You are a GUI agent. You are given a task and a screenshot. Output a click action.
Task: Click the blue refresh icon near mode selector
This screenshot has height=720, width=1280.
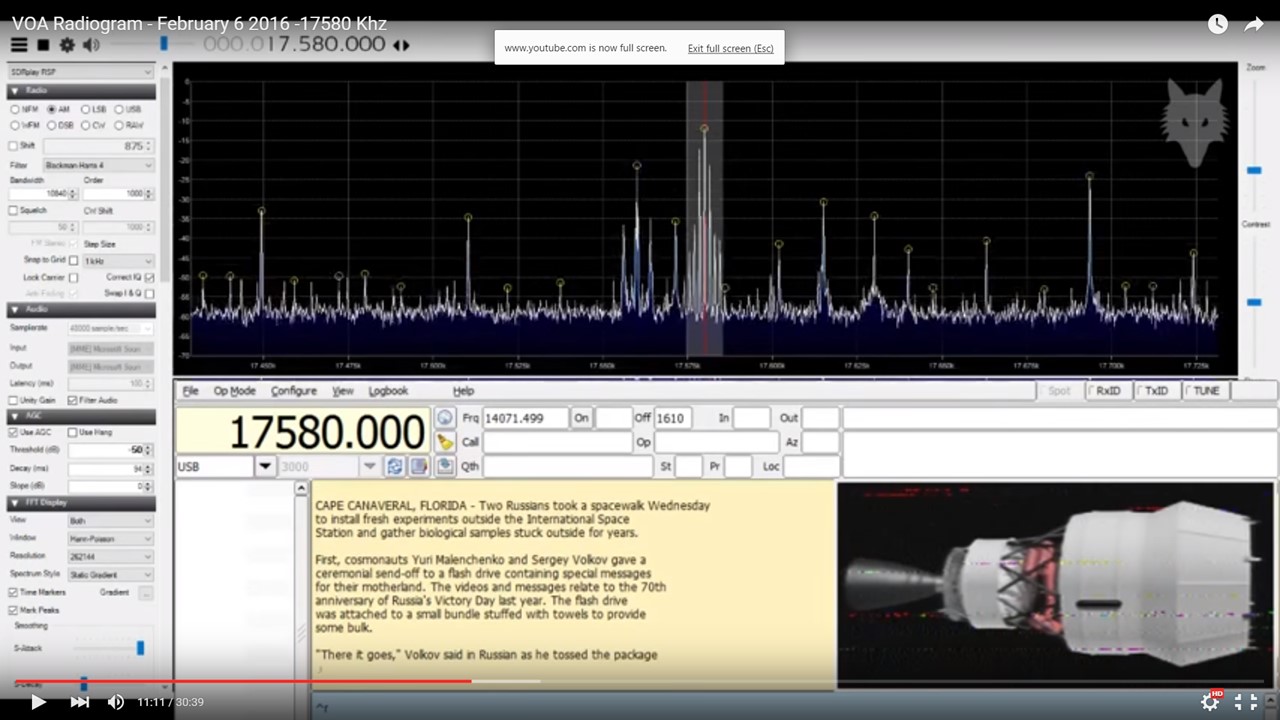(395, 466)
